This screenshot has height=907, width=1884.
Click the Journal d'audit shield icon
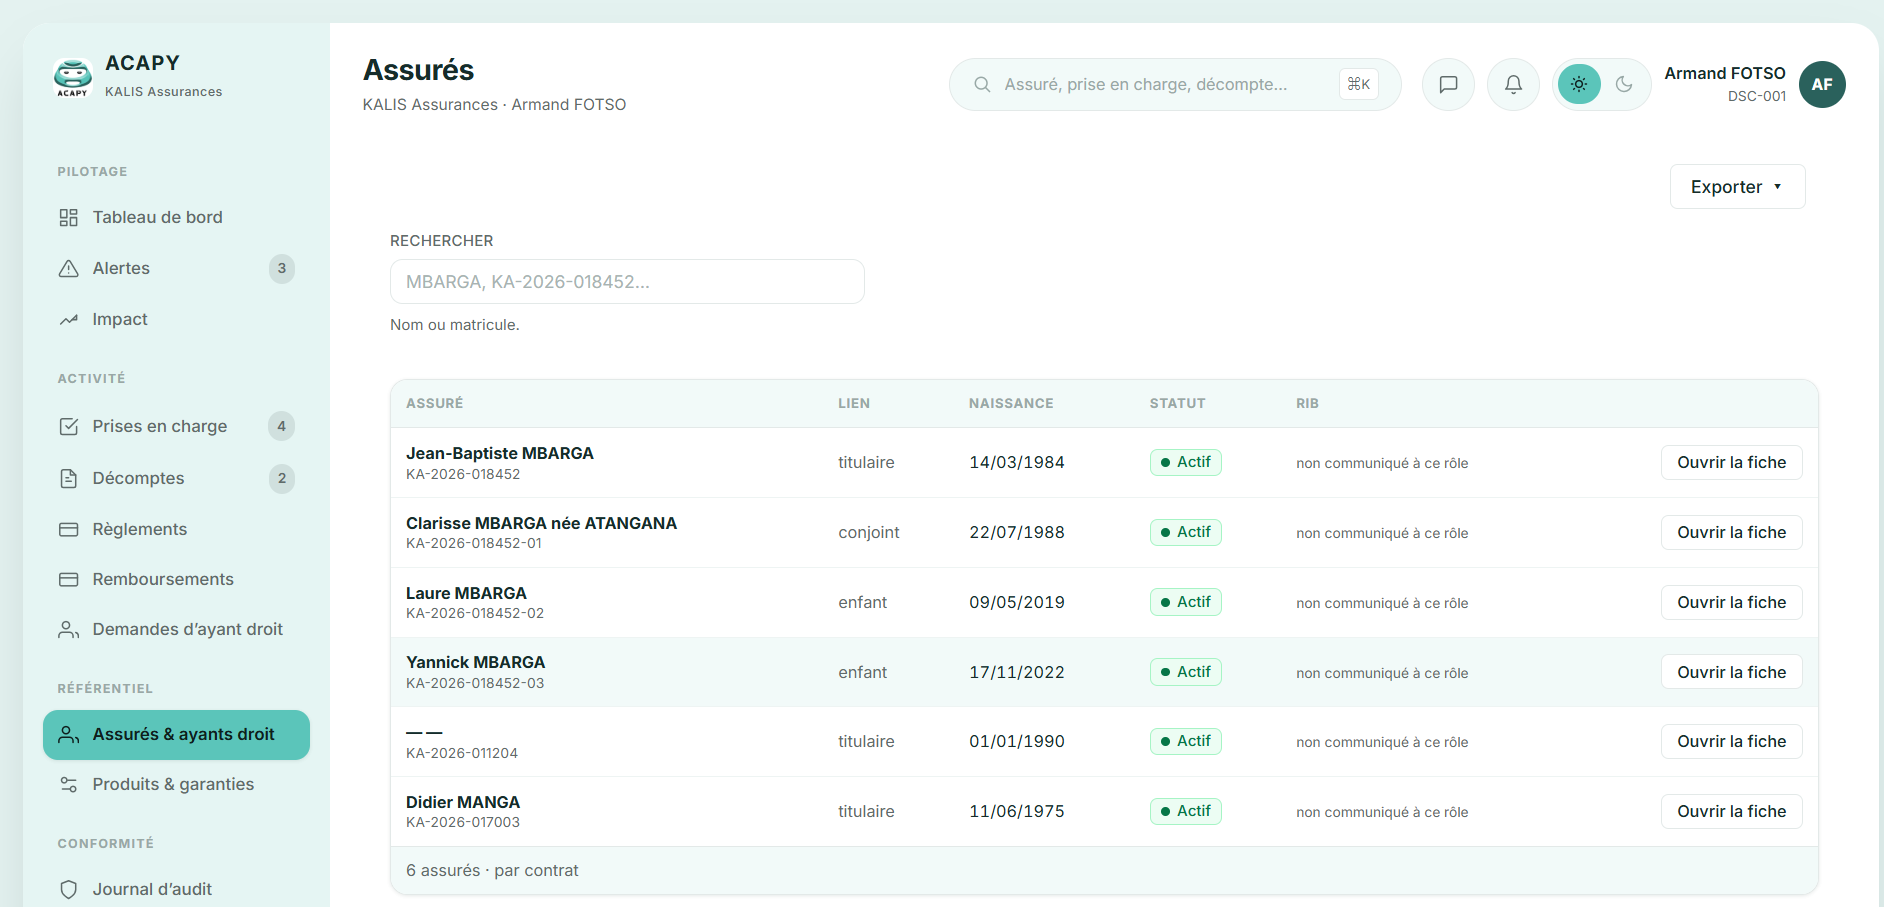click(68, 890)
